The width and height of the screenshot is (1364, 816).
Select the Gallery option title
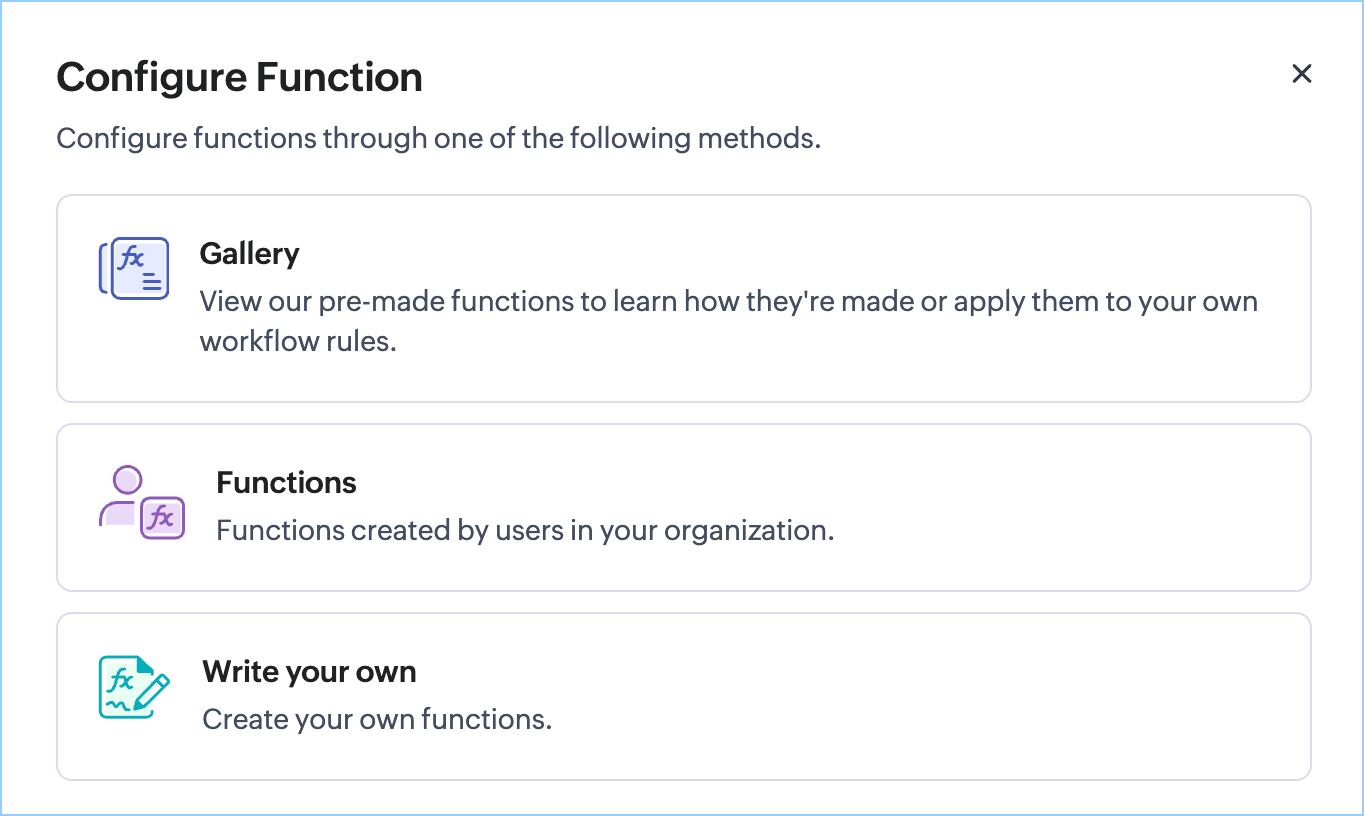pyautogui.click(x=249, y=253)
